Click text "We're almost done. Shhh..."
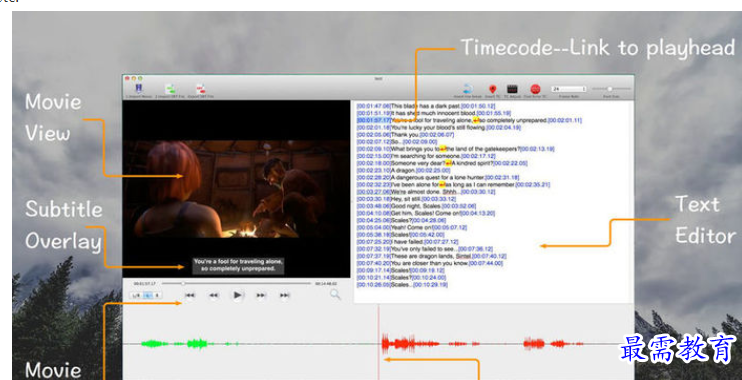This screenshot has width=742, height=380. click(x=425, y=192)
